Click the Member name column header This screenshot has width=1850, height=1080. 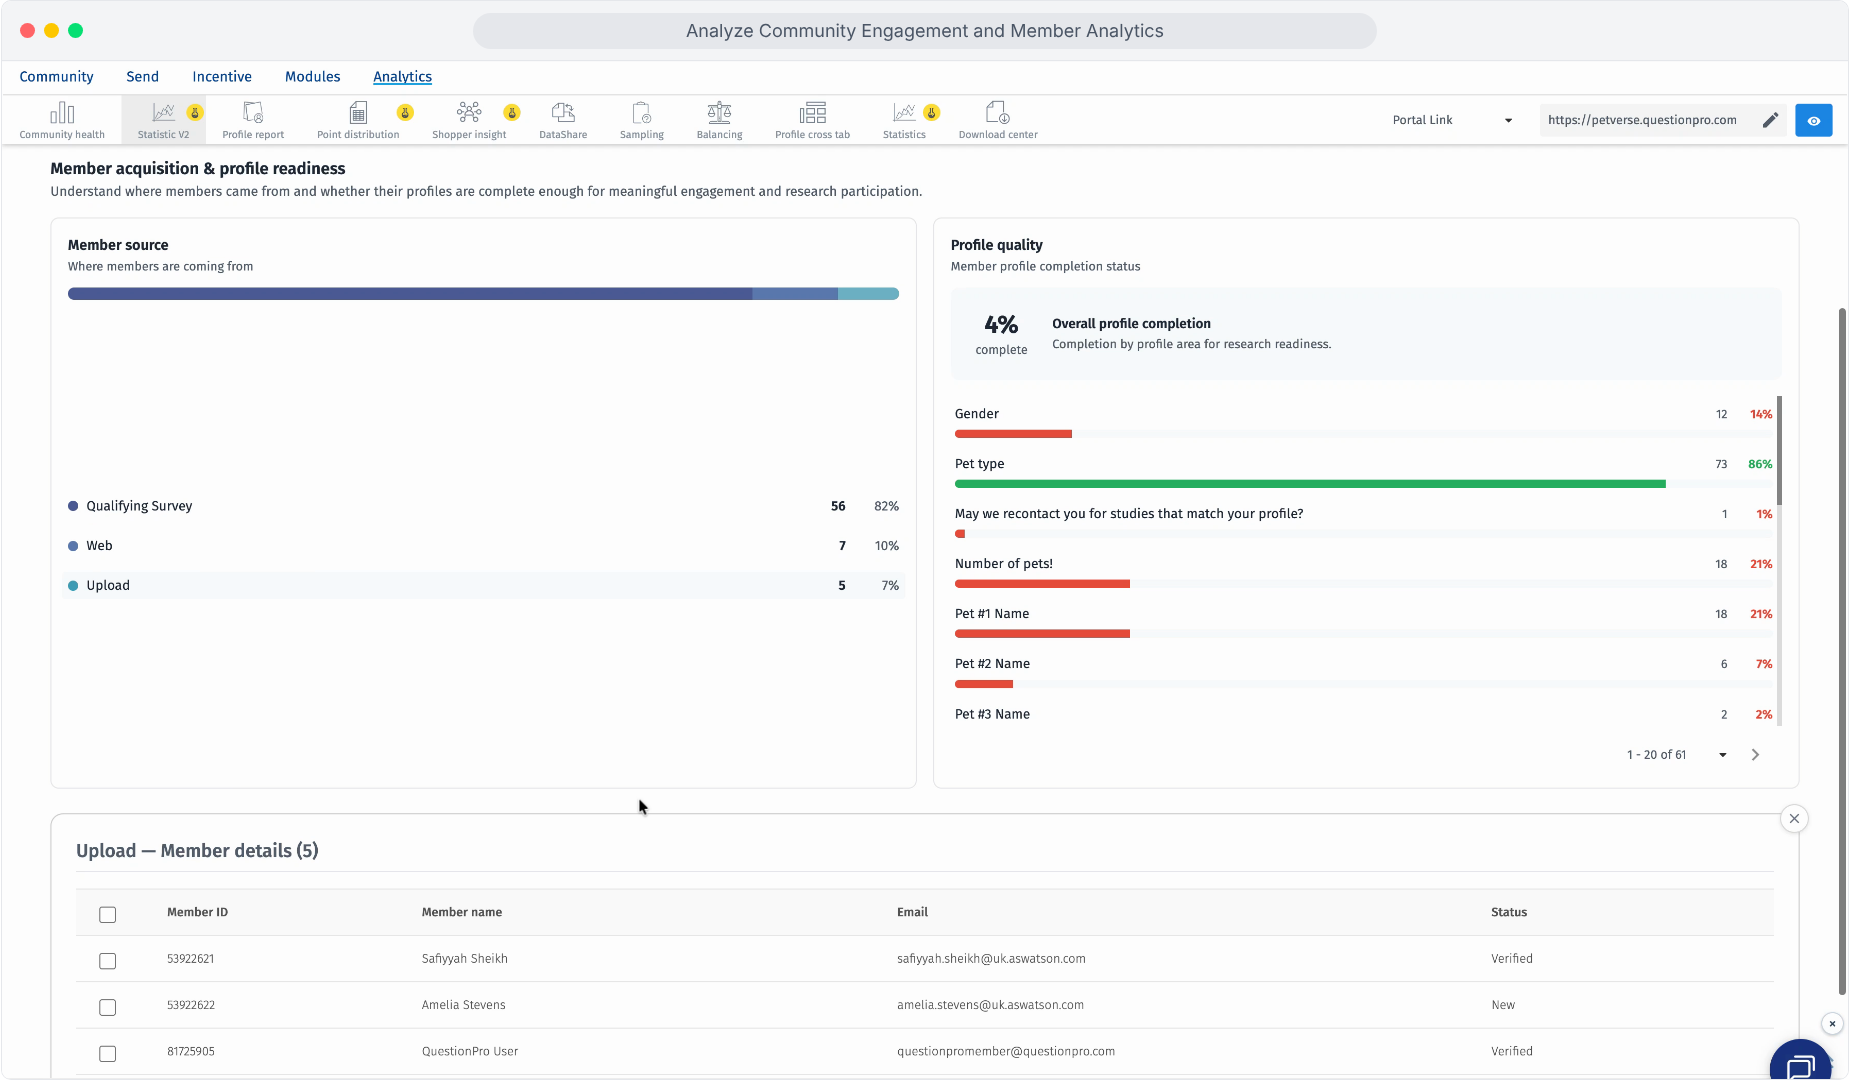[x=462, y=912]
